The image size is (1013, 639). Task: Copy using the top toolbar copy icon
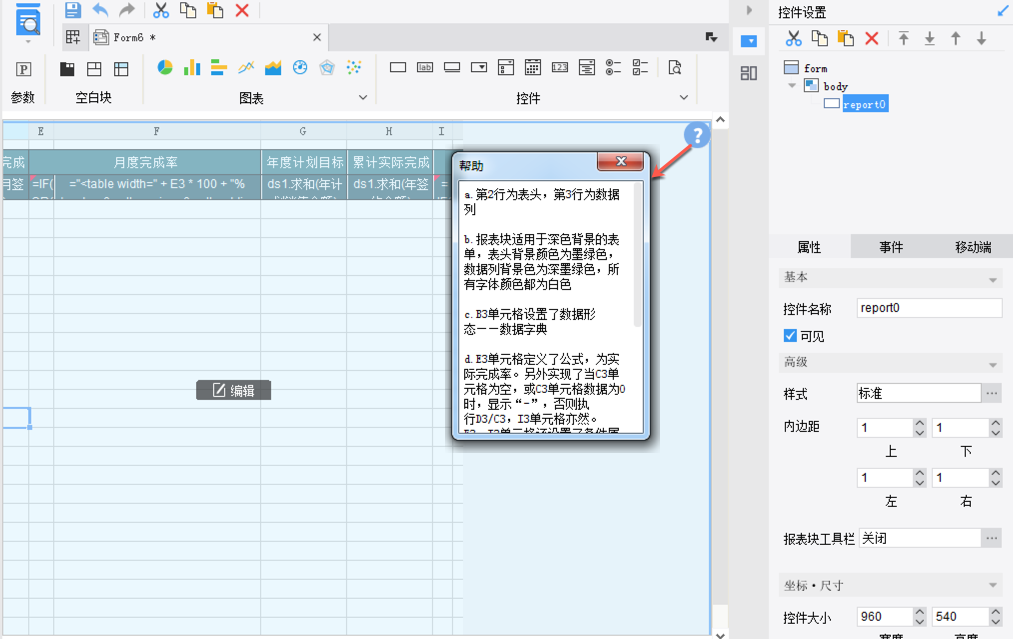(x=187, y=10)
